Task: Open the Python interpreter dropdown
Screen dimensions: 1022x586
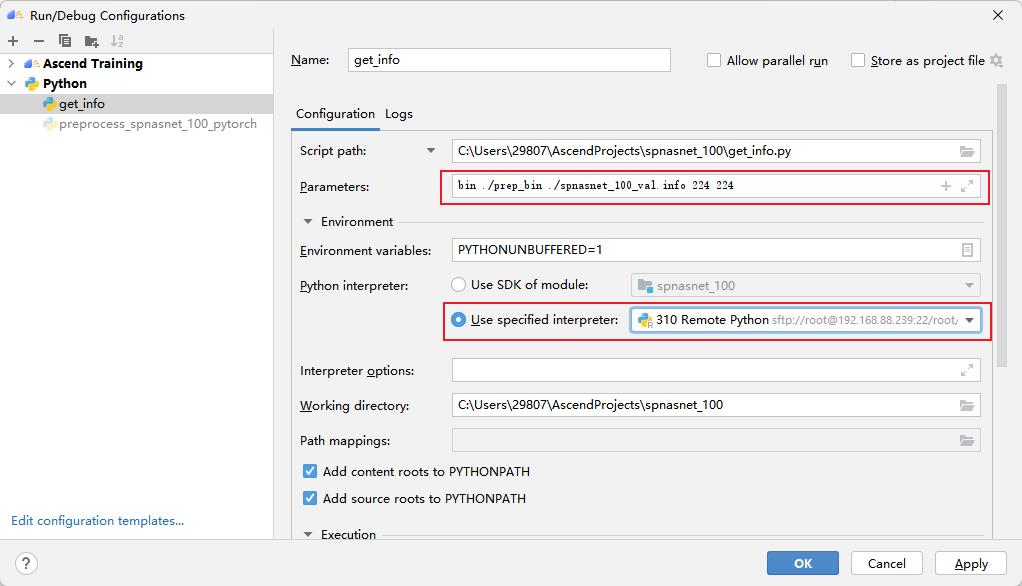Action: [968, 321]
